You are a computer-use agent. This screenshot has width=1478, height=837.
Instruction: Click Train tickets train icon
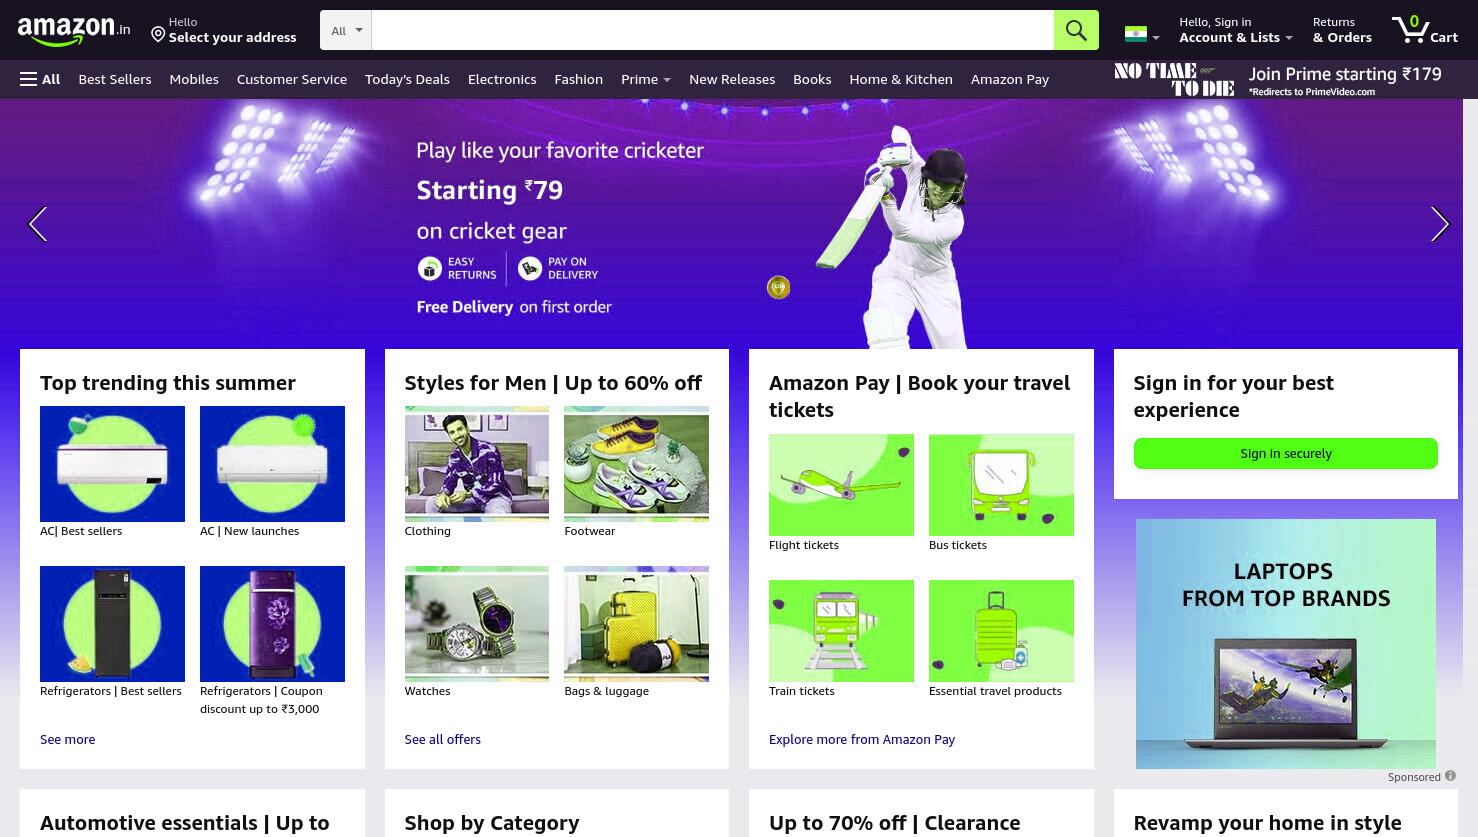[x=841, y=631]
